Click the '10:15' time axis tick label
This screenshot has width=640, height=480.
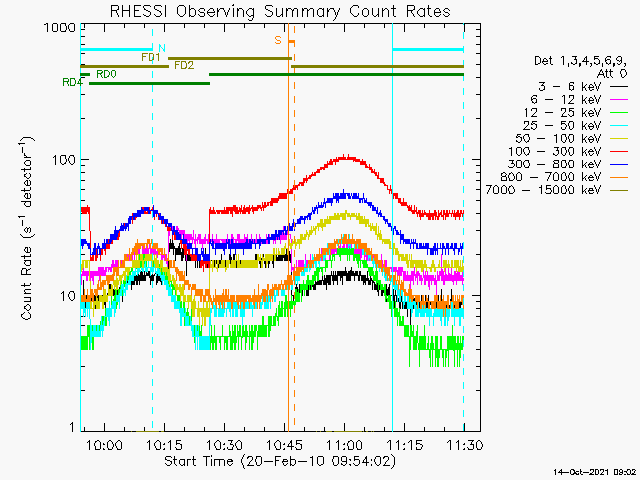point(164,444)
